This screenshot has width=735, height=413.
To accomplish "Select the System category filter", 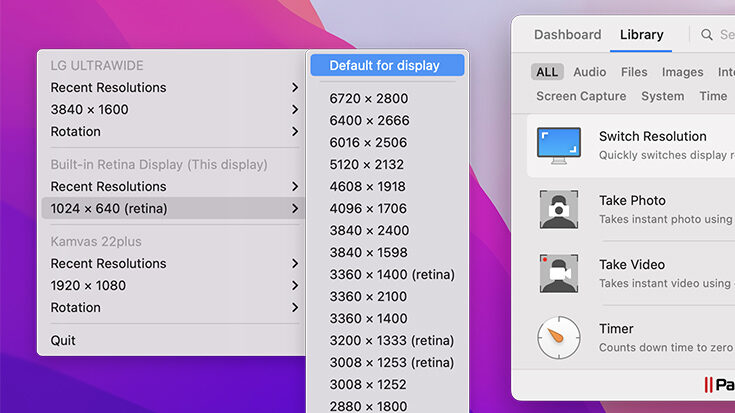I will pyautogui.click(x=662, y=96).
